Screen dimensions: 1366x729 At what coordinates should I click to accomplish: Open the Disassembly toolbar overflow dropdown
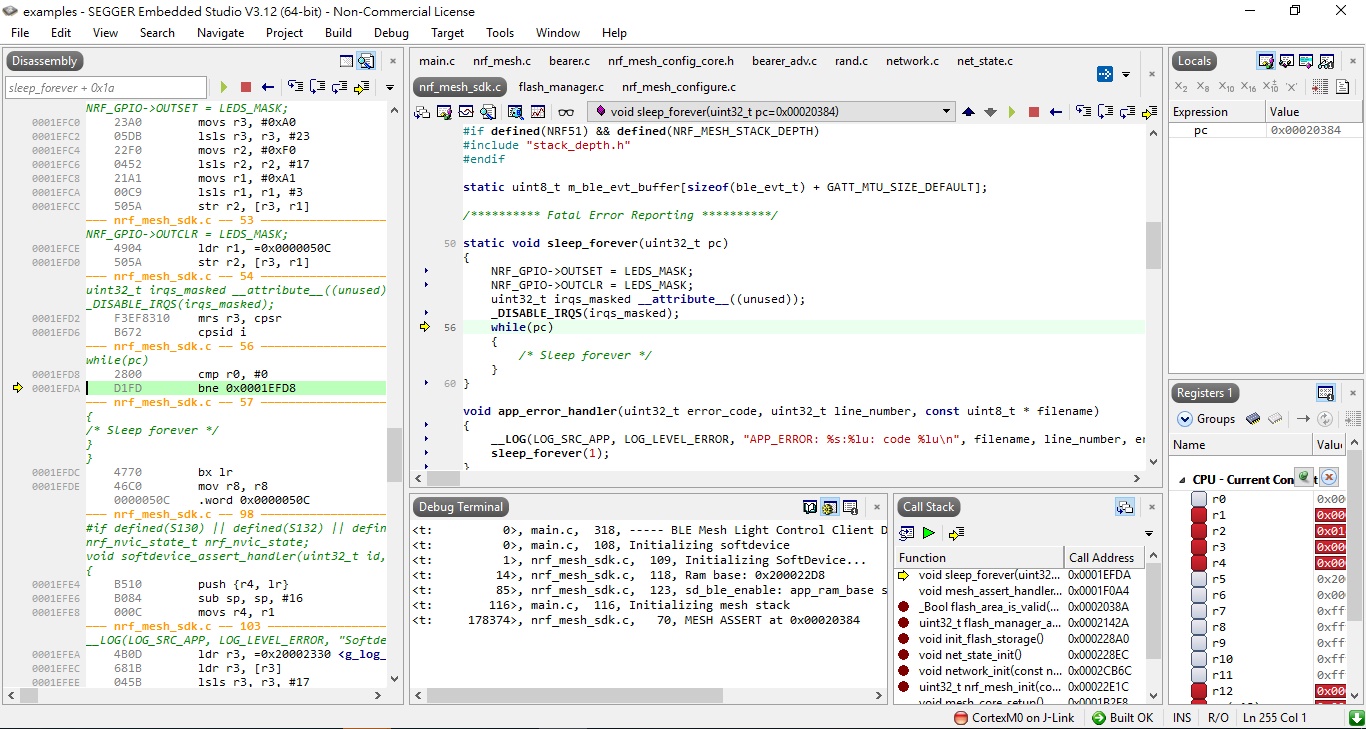(x=389, y=88)
